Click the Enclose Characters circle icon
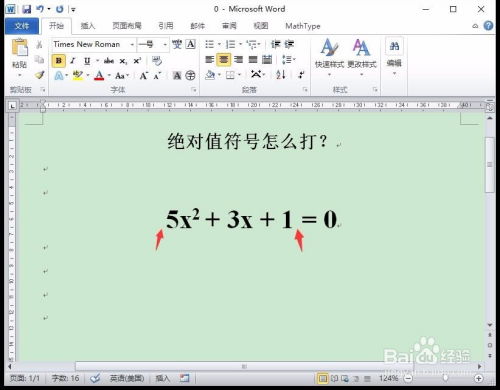This screenshot has height=390, width=500. point(190,76)
